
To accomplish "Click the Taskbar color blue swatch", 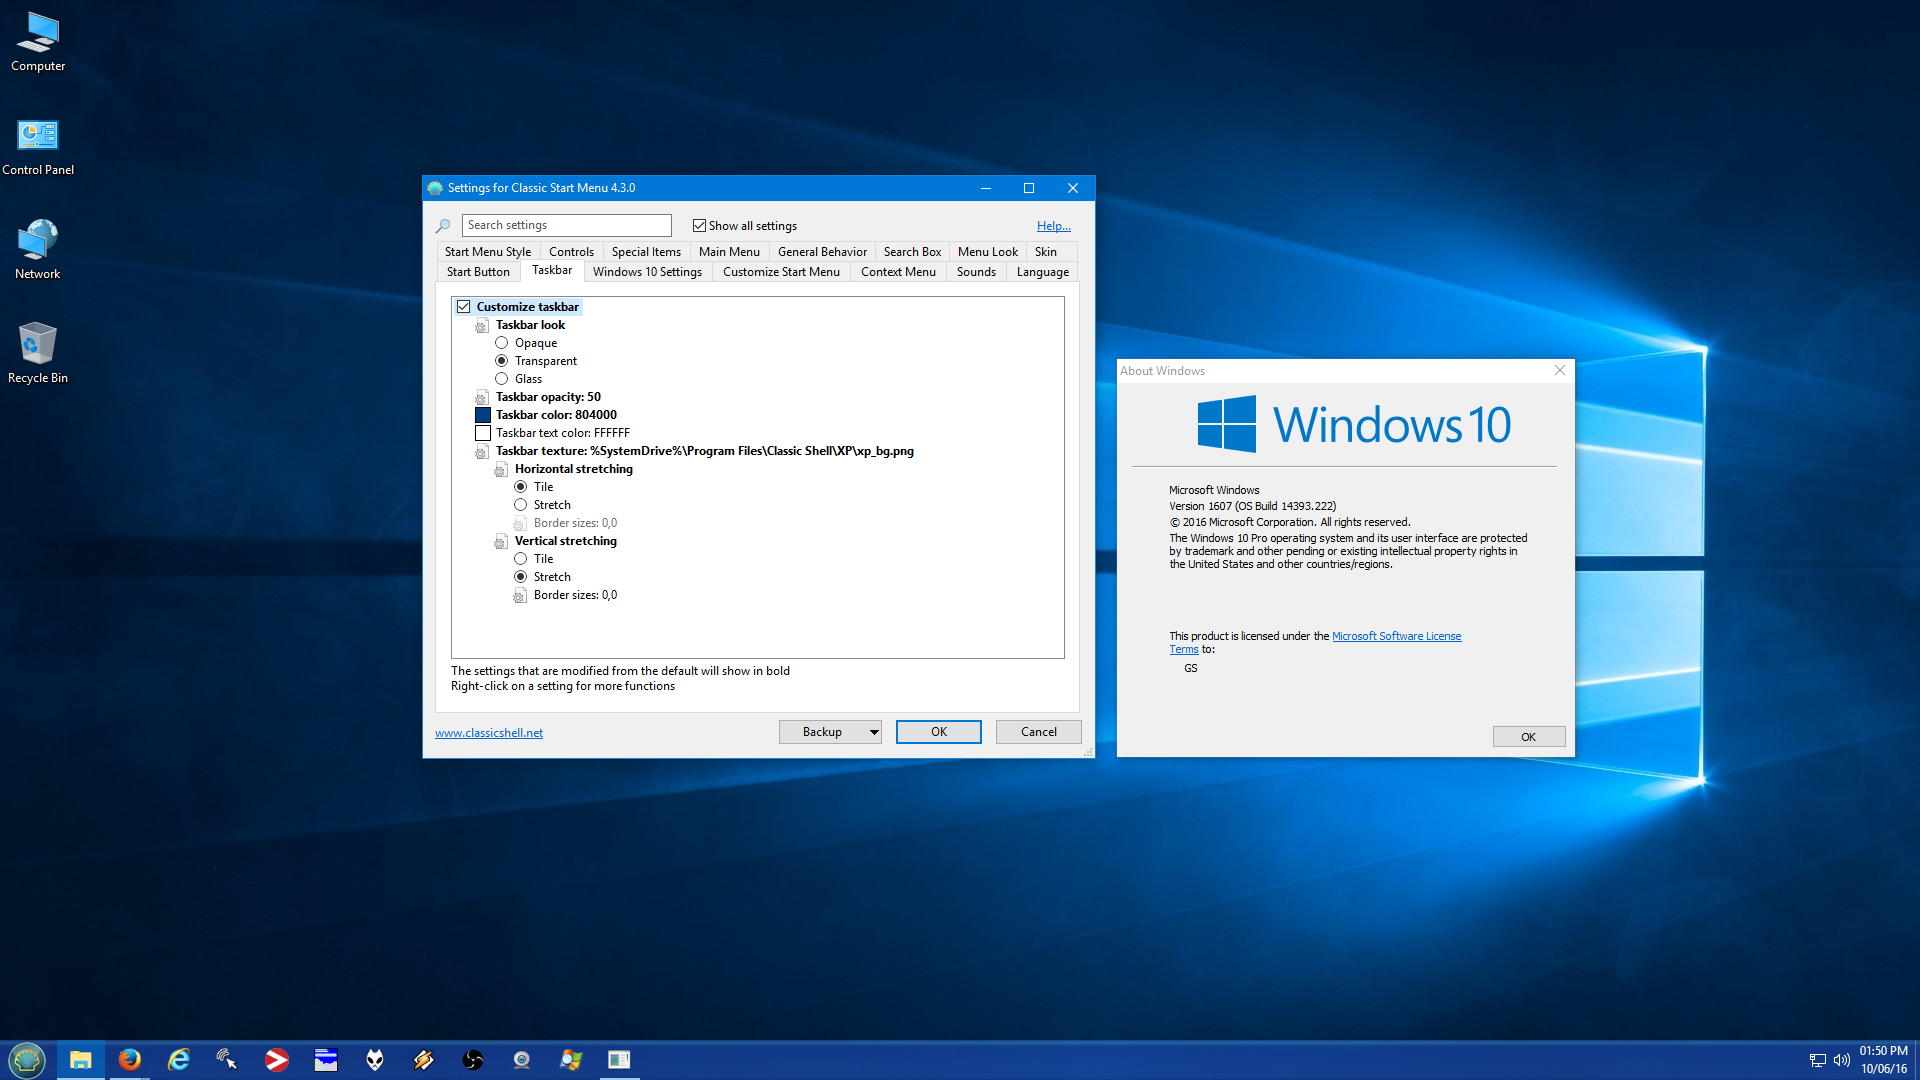I will (x=483, y=415).
